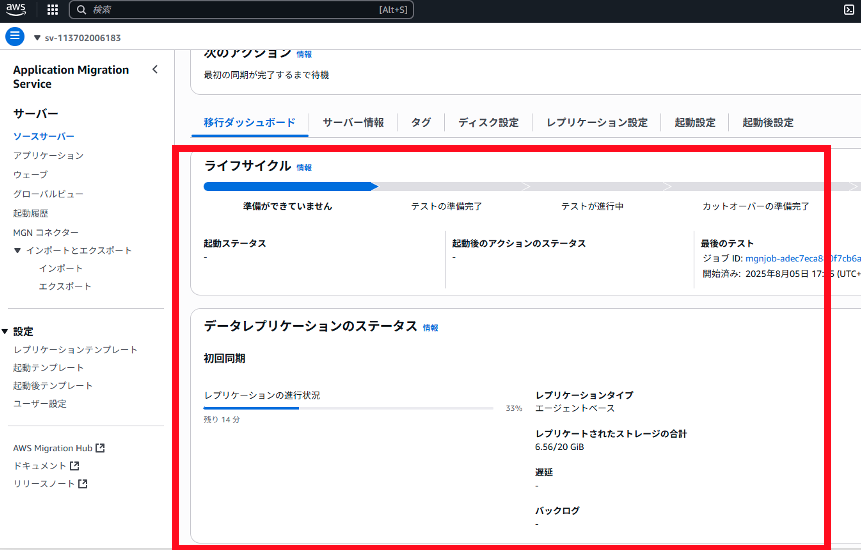Open アプリケーション in sidebar
861x550 pixels.
coord(48,155)
